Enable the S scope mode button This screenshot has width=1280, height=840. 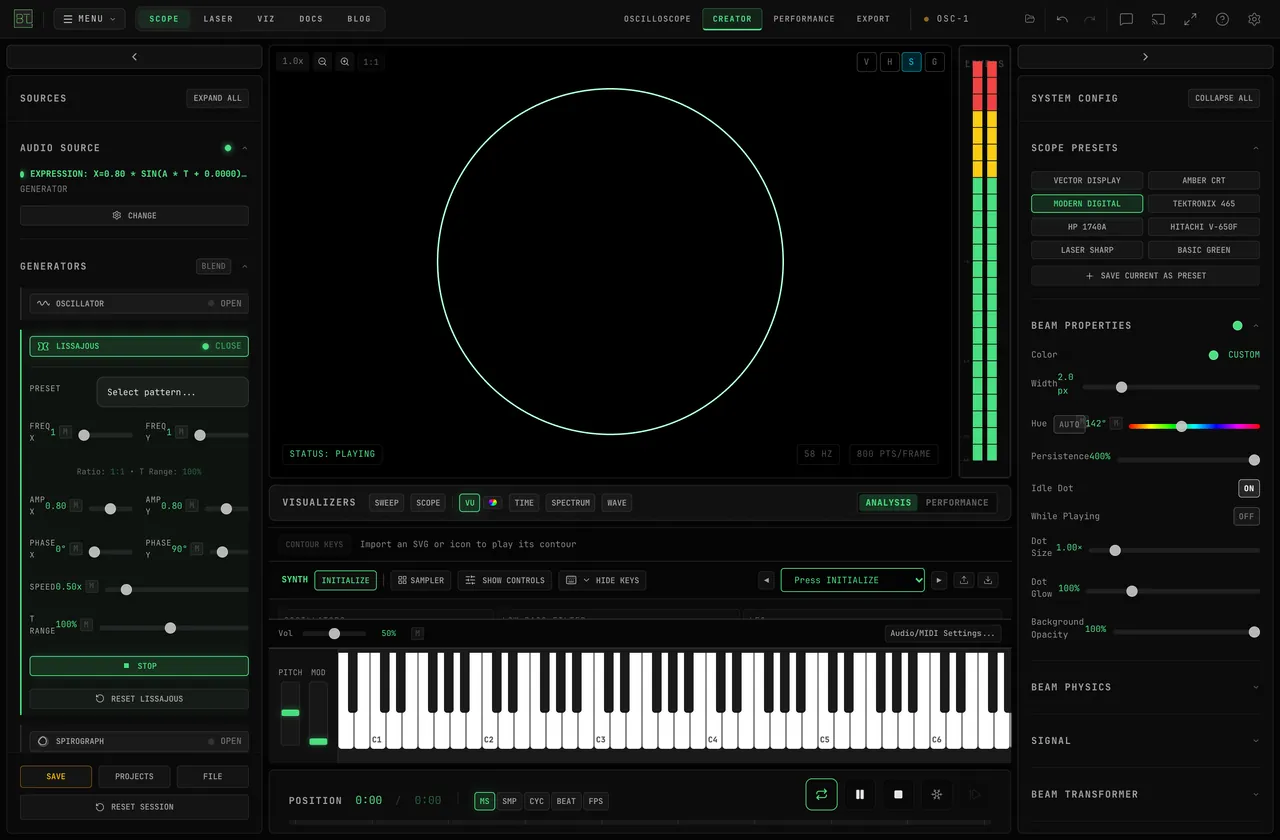[x=912, y=62]
